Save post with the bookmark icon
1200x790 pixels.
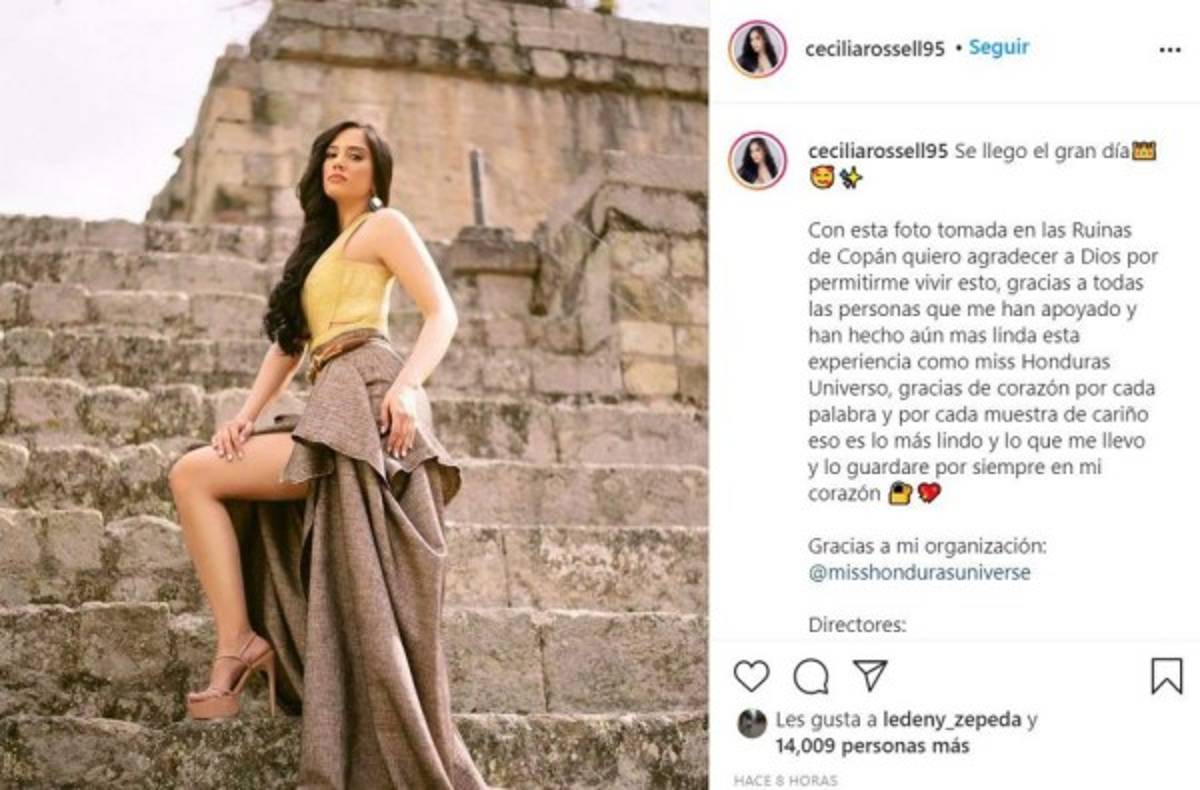(x=1166, y=677)
